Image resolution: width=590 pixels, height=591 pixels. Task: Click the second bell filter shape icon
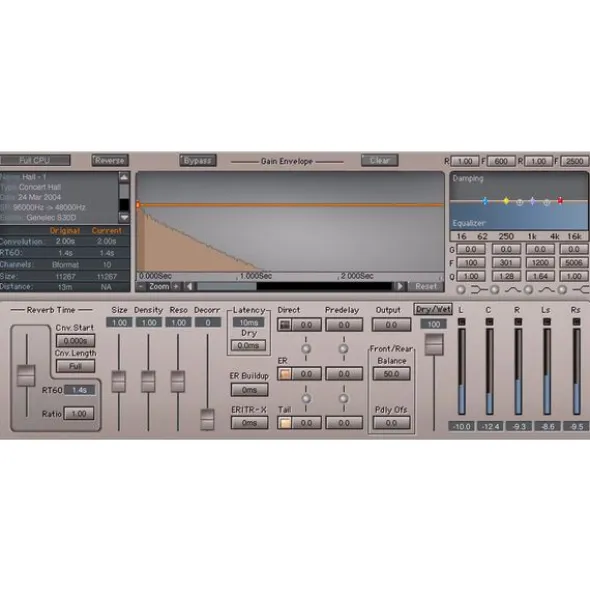[x=547, y=290]
